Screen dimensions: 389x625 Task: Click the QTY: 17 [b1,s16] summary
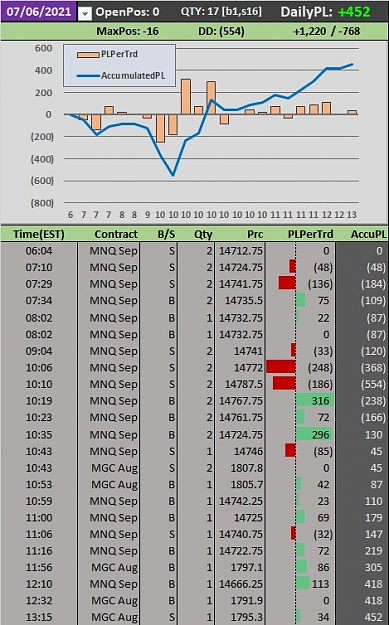coord(221,12)
